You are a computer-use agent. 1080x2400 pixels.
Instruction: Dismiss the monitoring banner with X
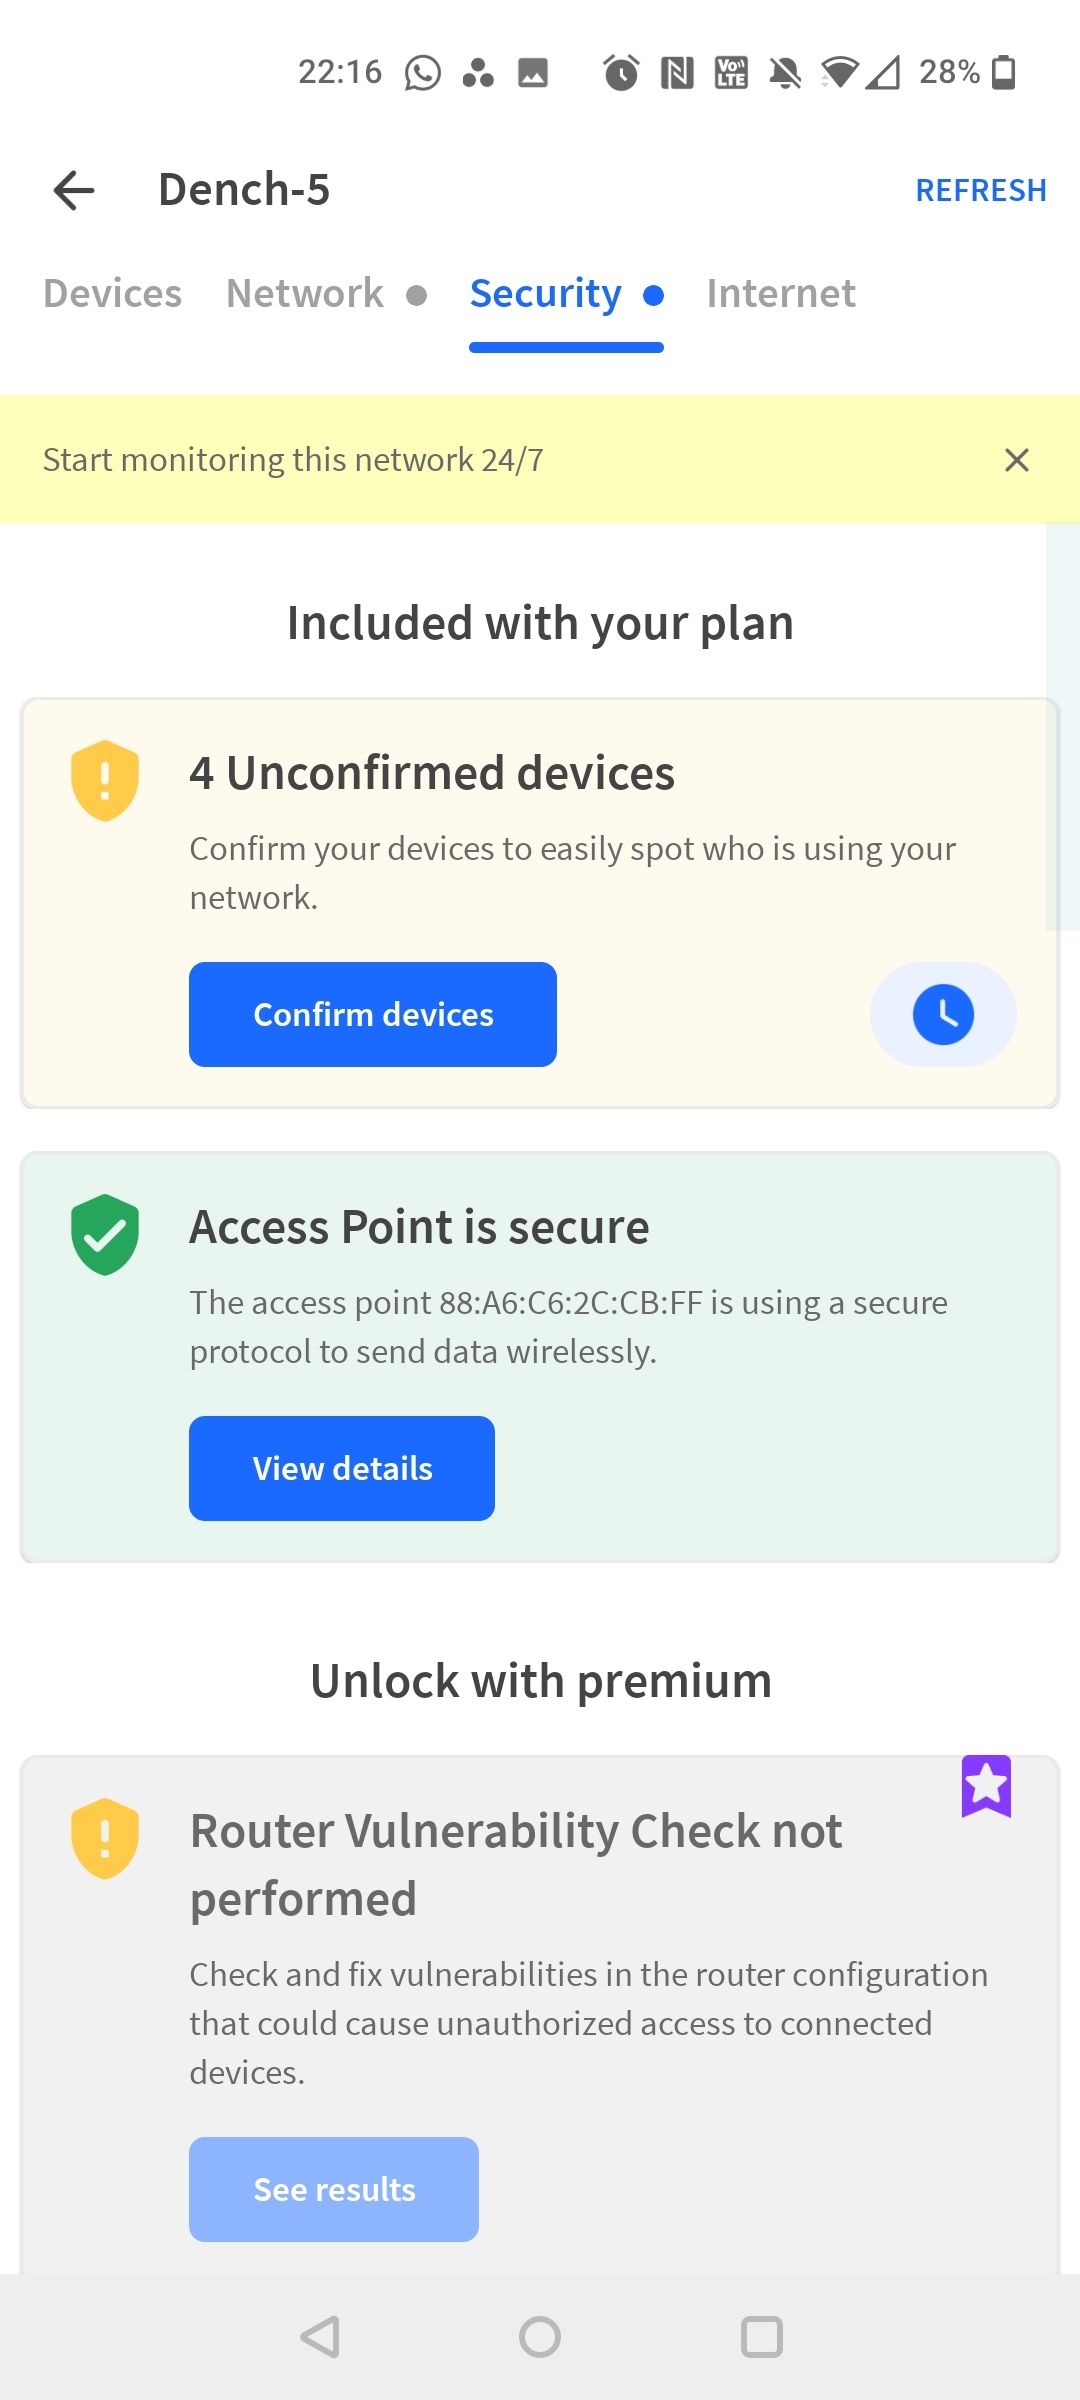click(1016, 460)
